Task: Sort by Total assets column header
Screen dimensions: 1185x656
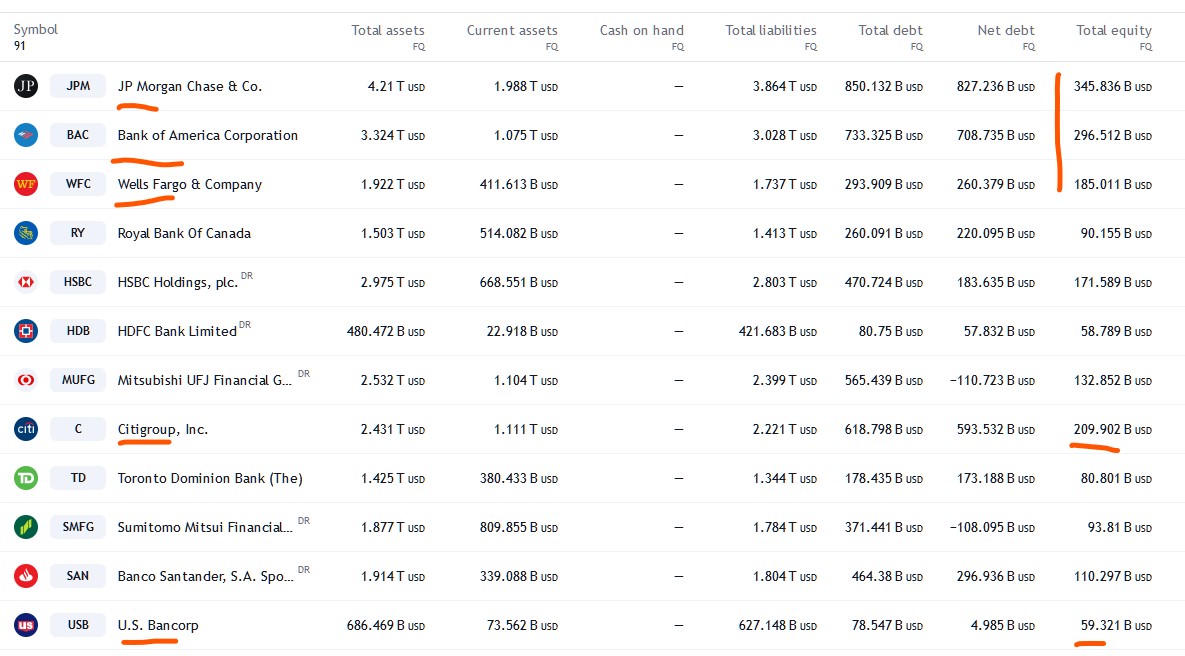Action: pos(387,30)
